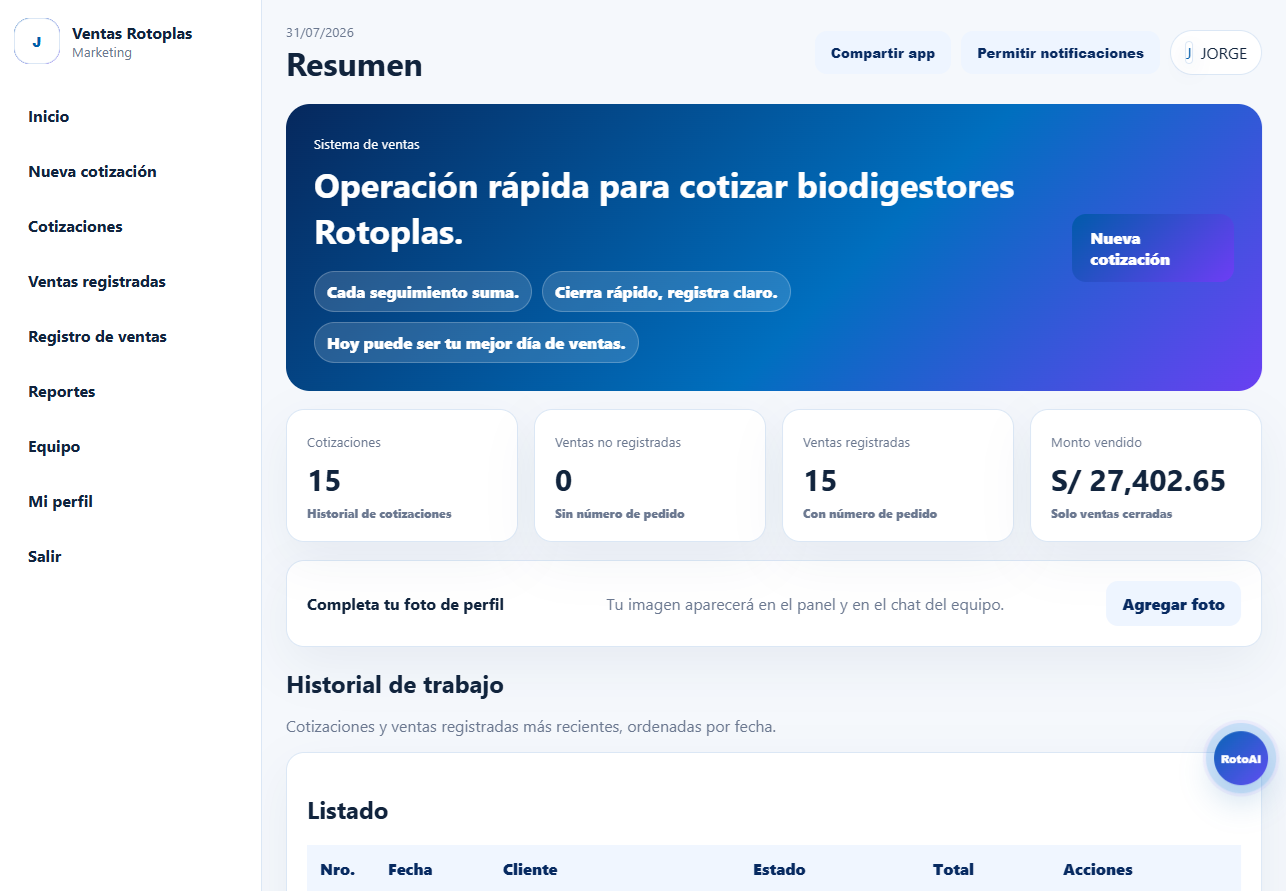Click the date 31/07/2026
The height and width of the screenshot is (891, 1286).
point(320,32)
